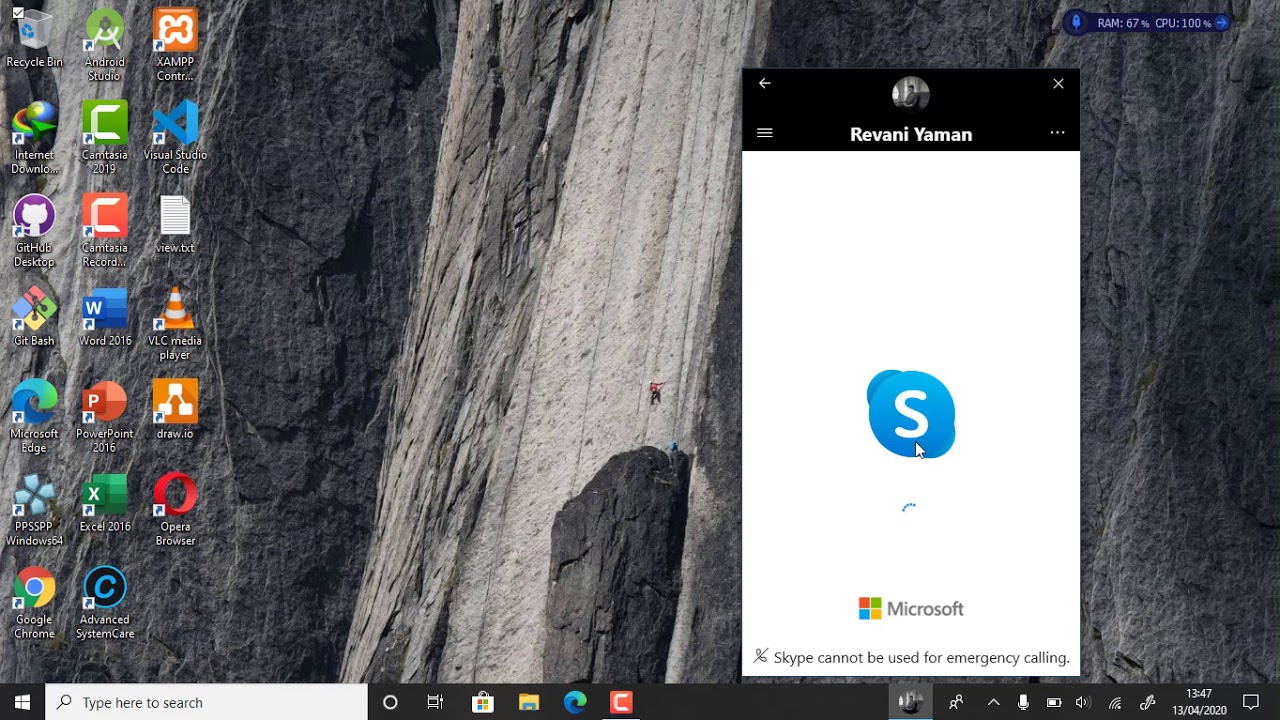
Task: Select the Internet Download Manager icon
Action: click(34, 139)
